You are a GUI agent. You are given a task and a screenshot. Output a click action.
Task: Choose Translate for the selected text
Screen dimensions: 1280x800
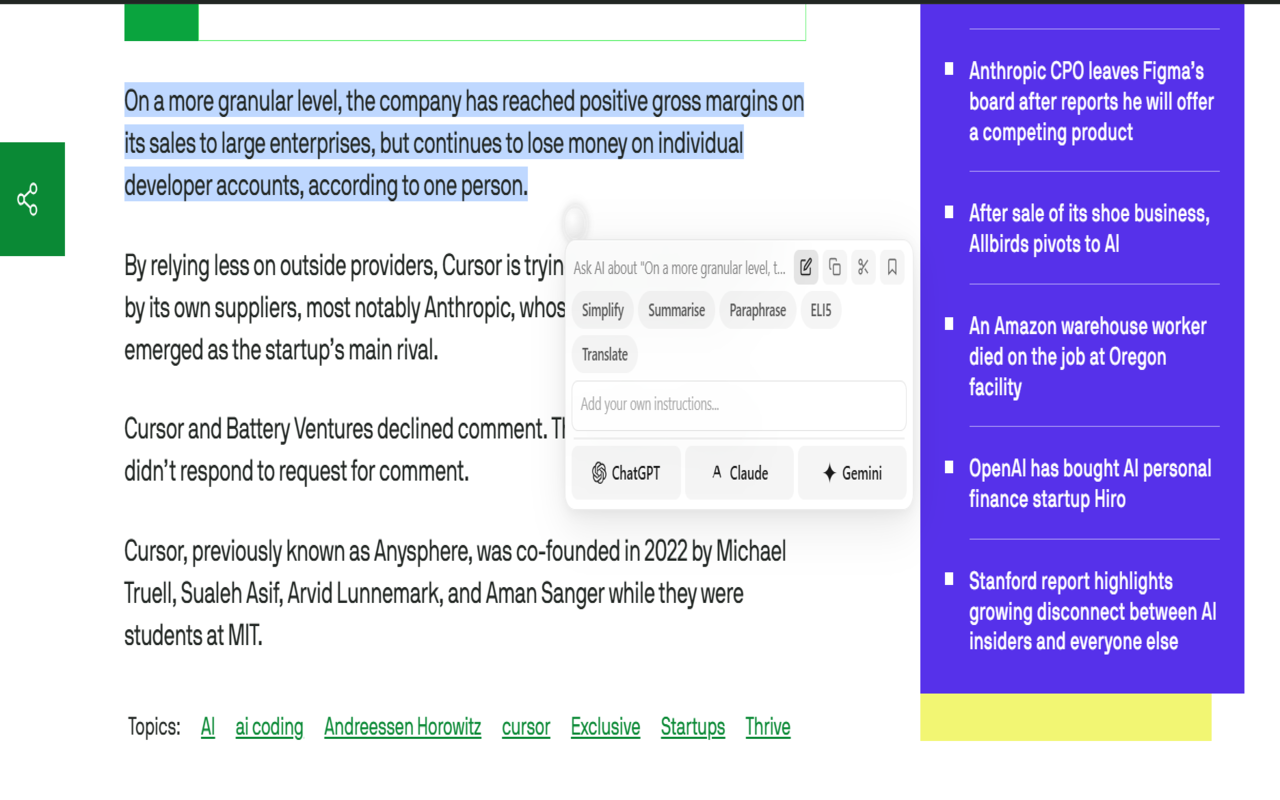[x=605, y=354]
